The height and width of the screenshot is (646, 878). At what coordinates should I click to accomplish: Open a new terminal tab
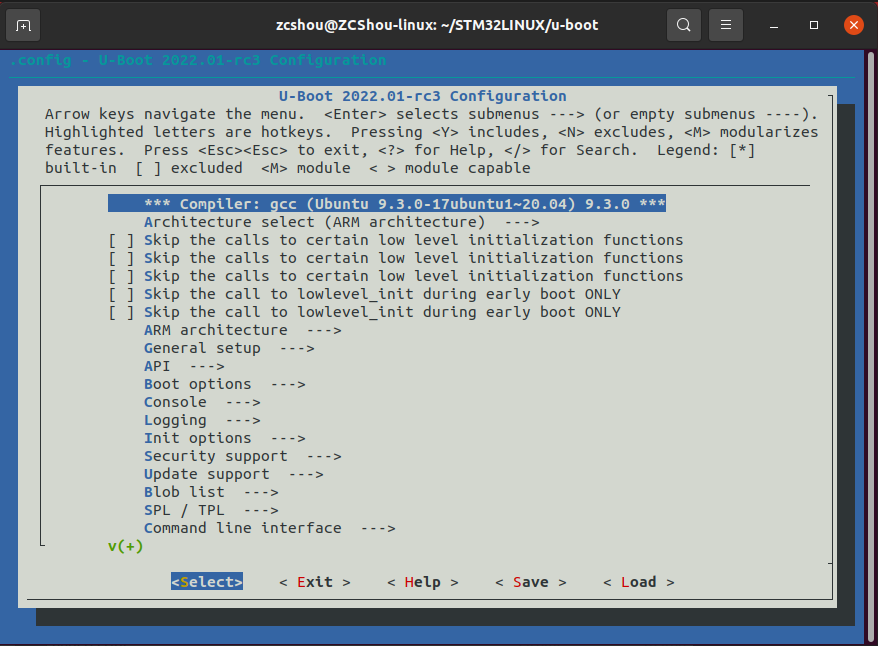pos(23,25)
